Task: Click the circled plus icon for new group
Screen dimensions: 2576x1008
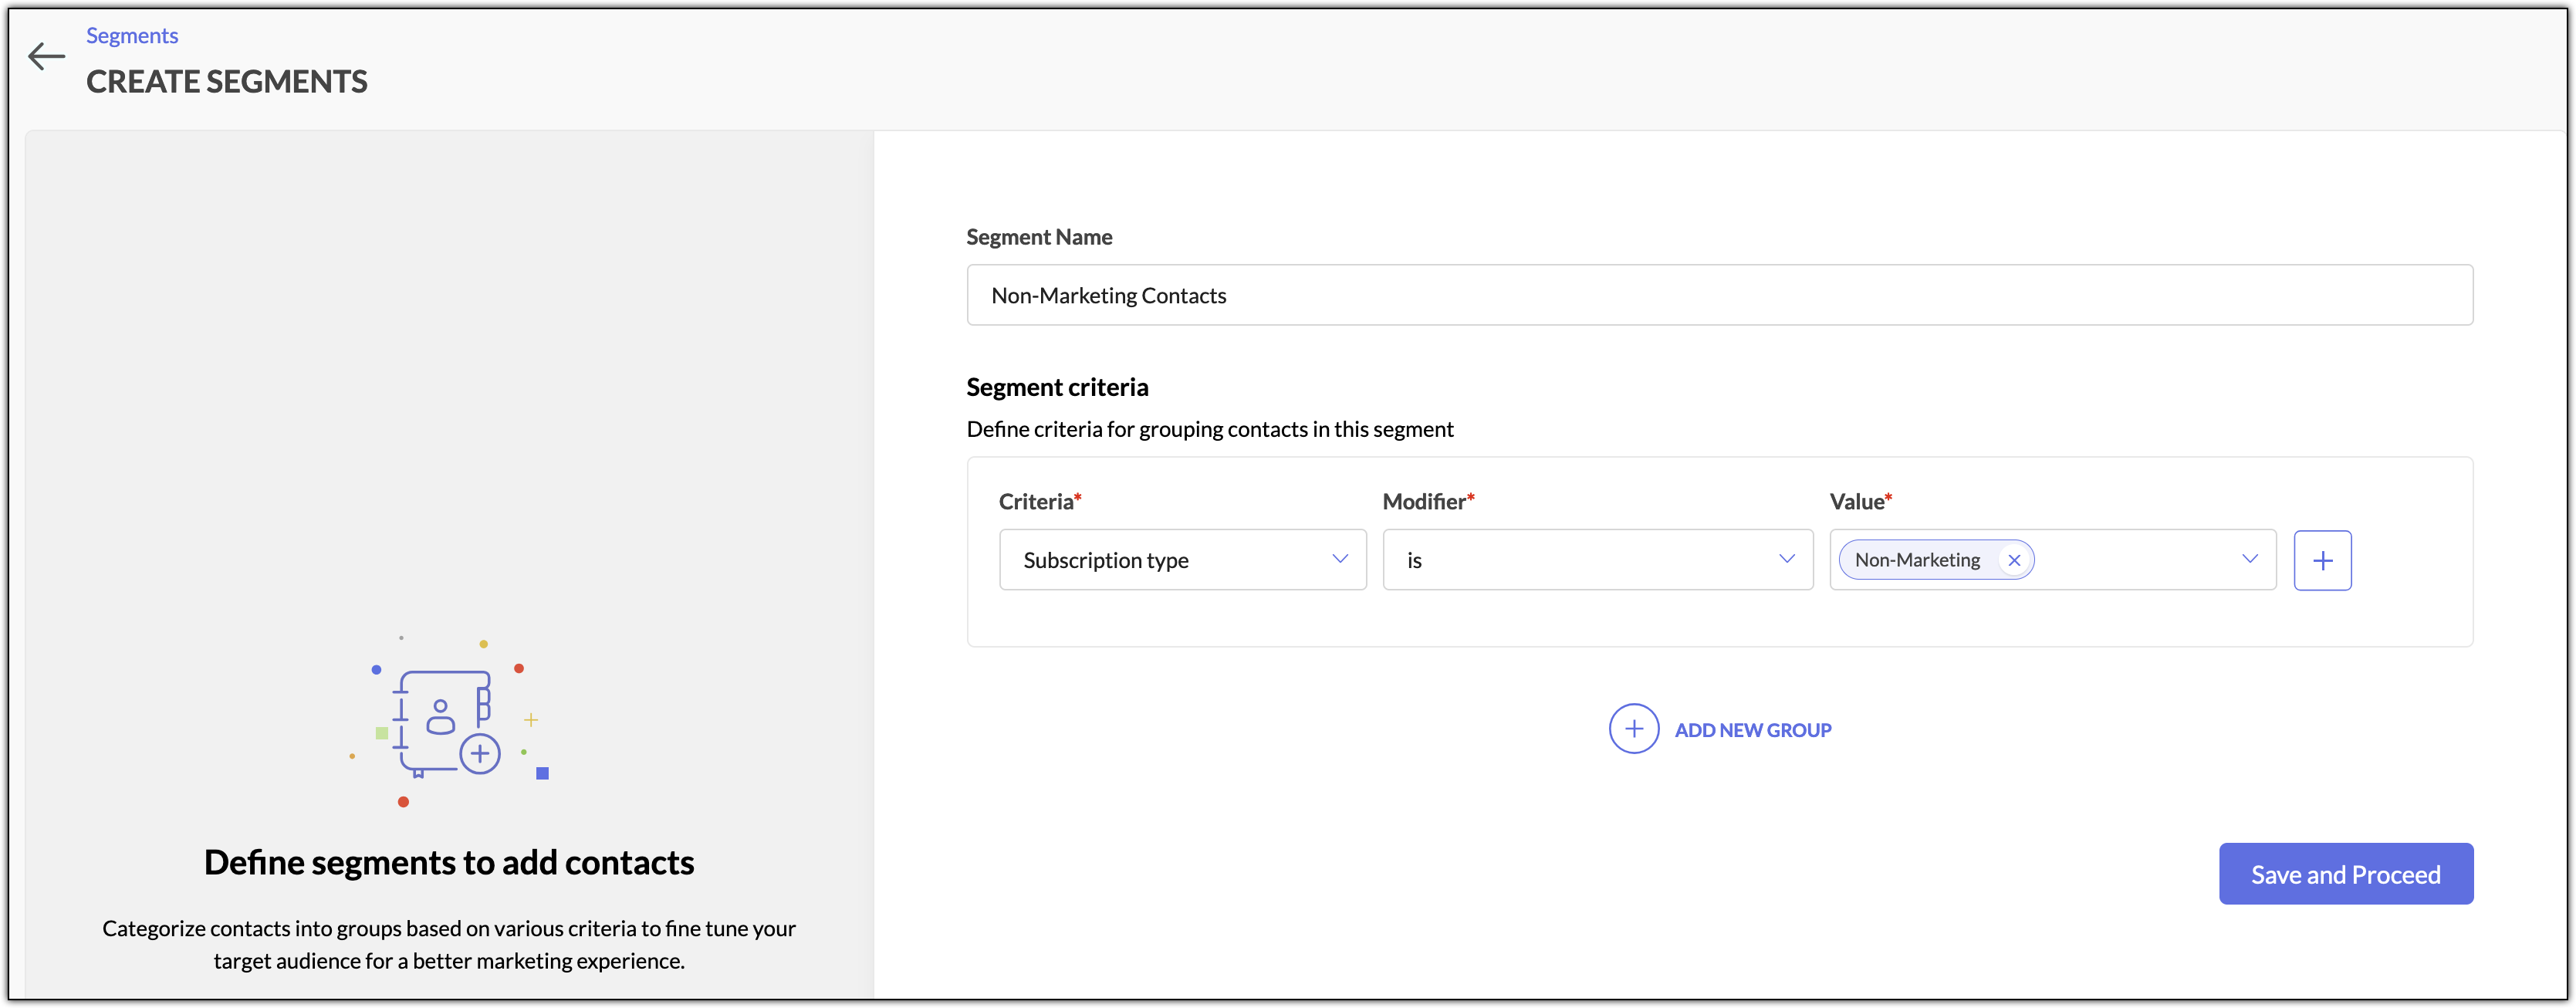Action: 1633,729
